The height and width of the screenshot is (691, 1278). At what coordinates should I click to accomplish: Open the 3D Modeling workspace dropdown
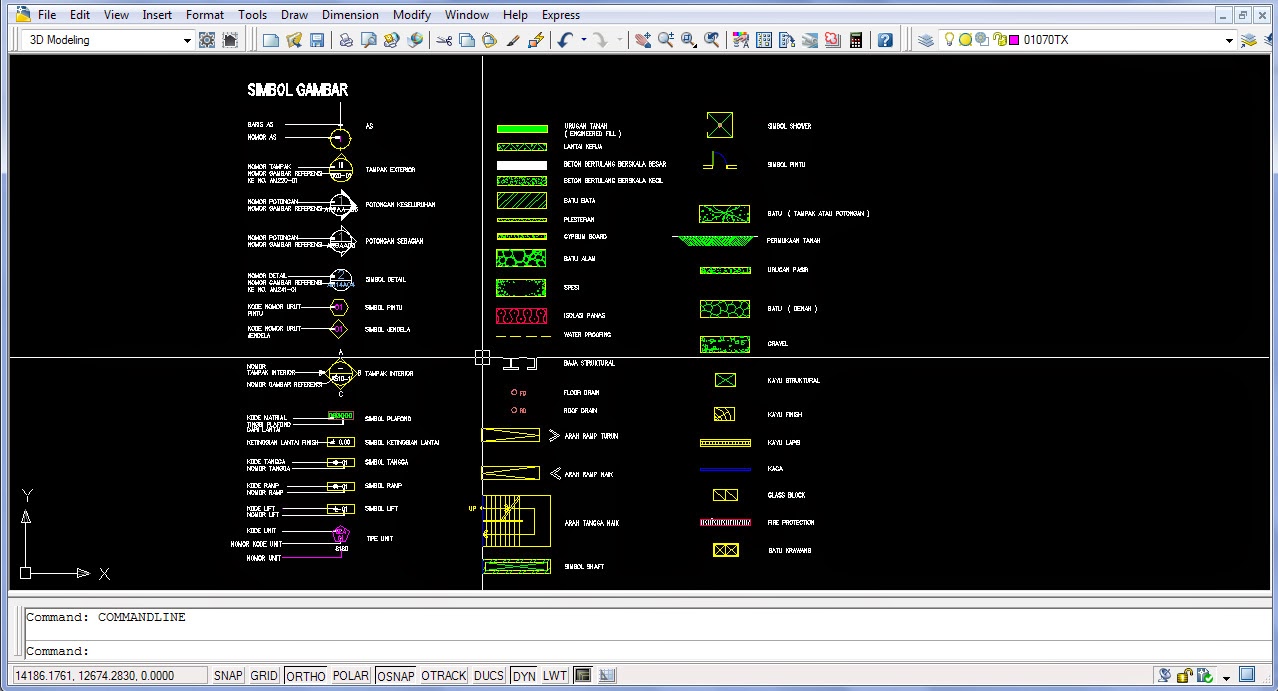[186, 39]
